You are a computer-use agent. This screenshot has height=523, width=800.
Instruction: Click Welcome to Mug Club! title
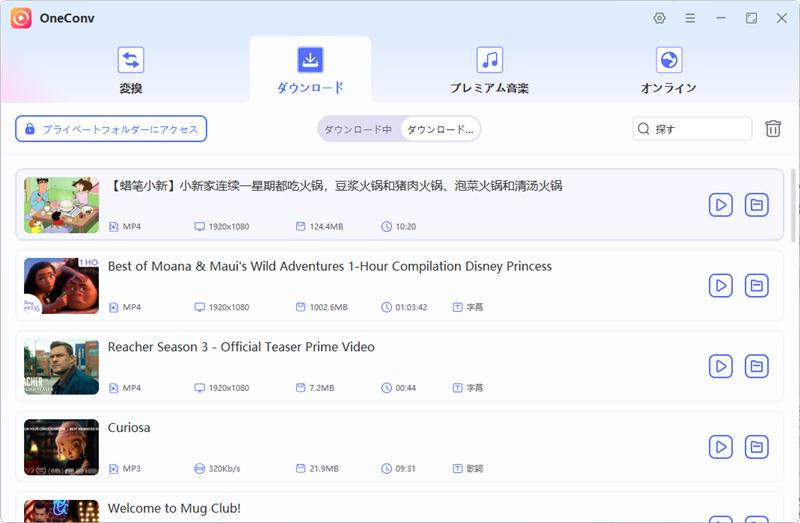[174, 508]
